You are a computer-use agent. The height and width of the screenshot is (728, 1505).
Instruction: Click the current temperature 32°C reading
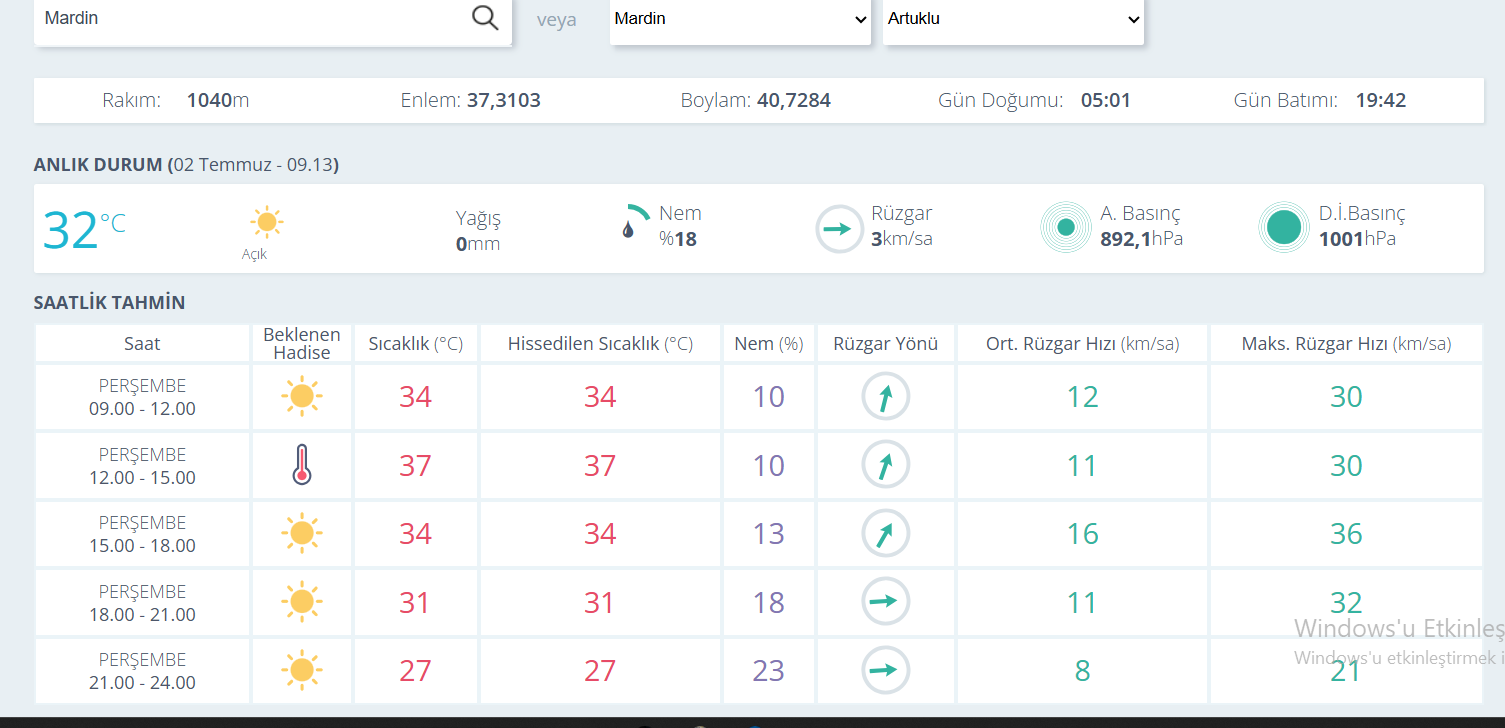[x=84, y=229]
